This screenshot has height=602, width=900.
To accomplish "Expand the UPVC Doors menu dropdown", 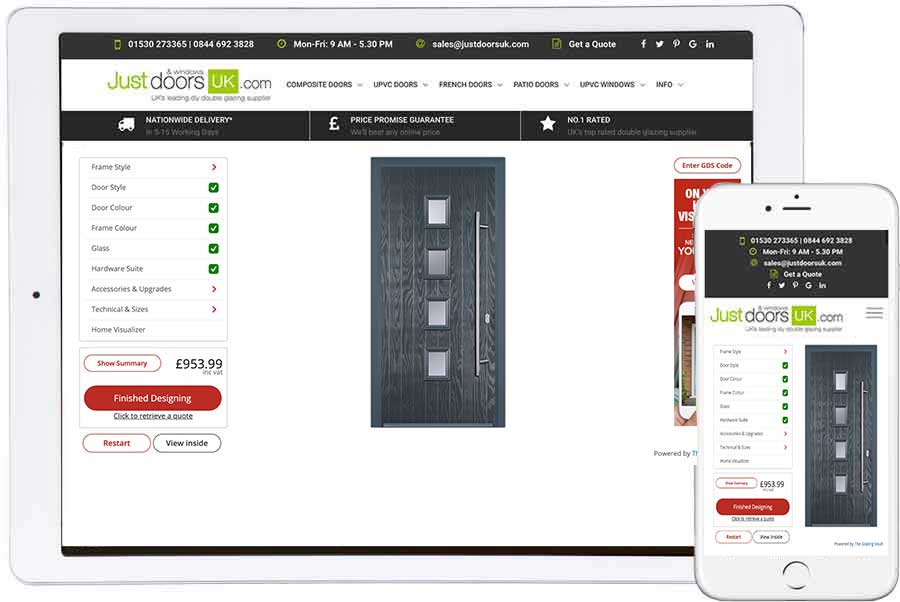I will pos(397,85).
